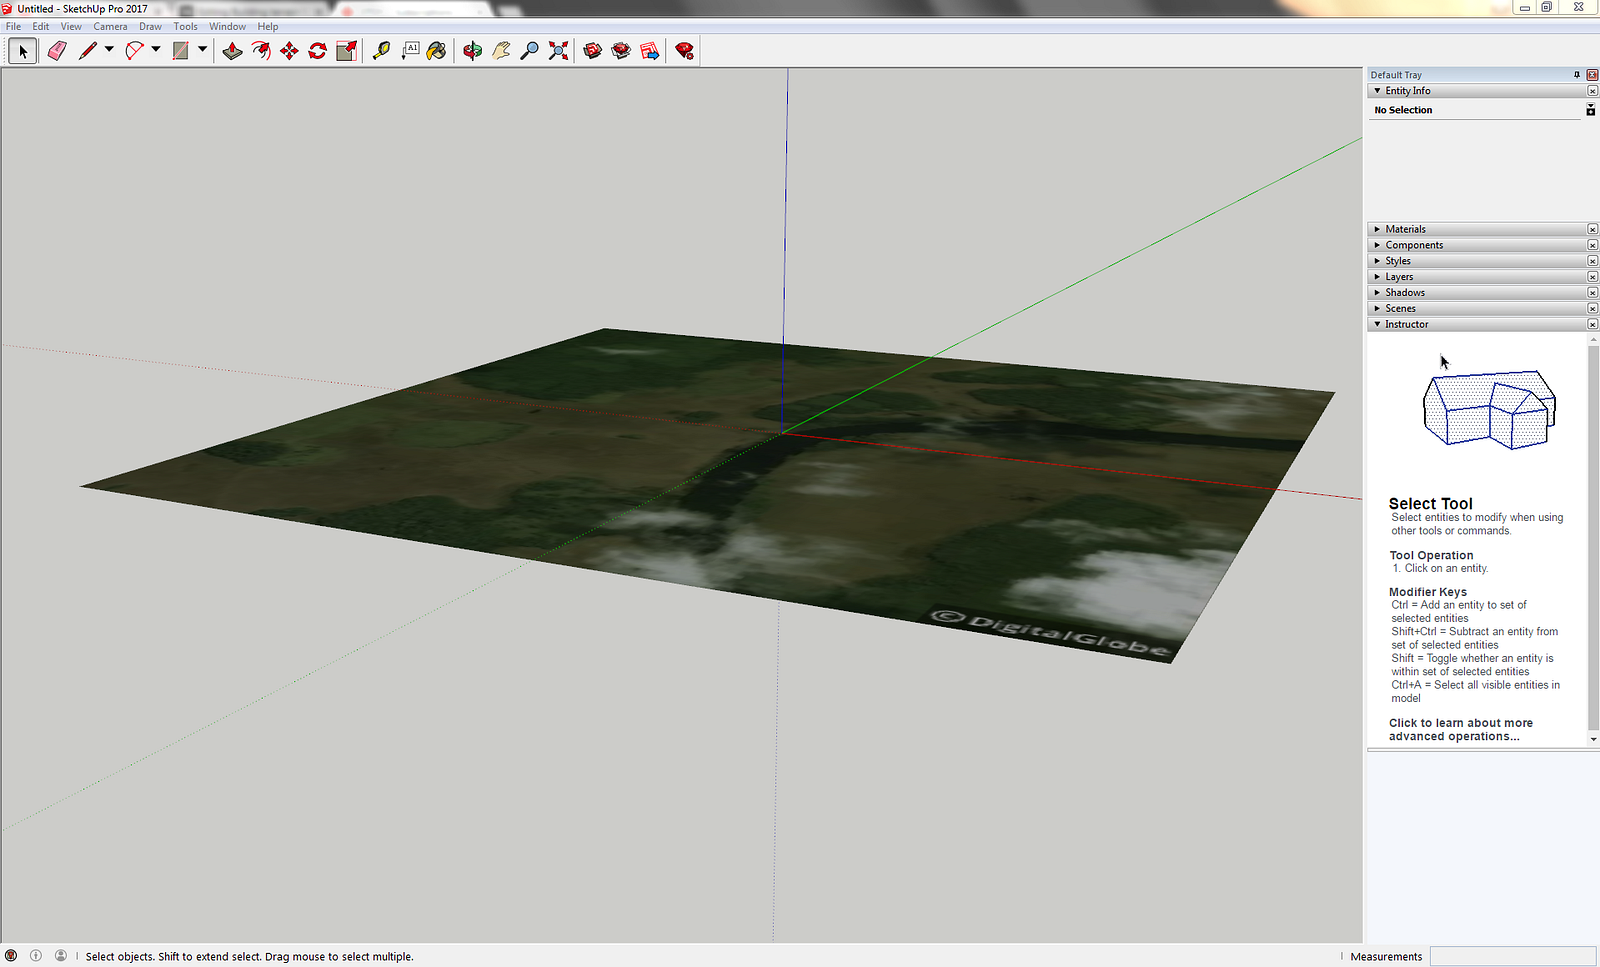Click the 'No Selection' text in Entity Info

1403,110
